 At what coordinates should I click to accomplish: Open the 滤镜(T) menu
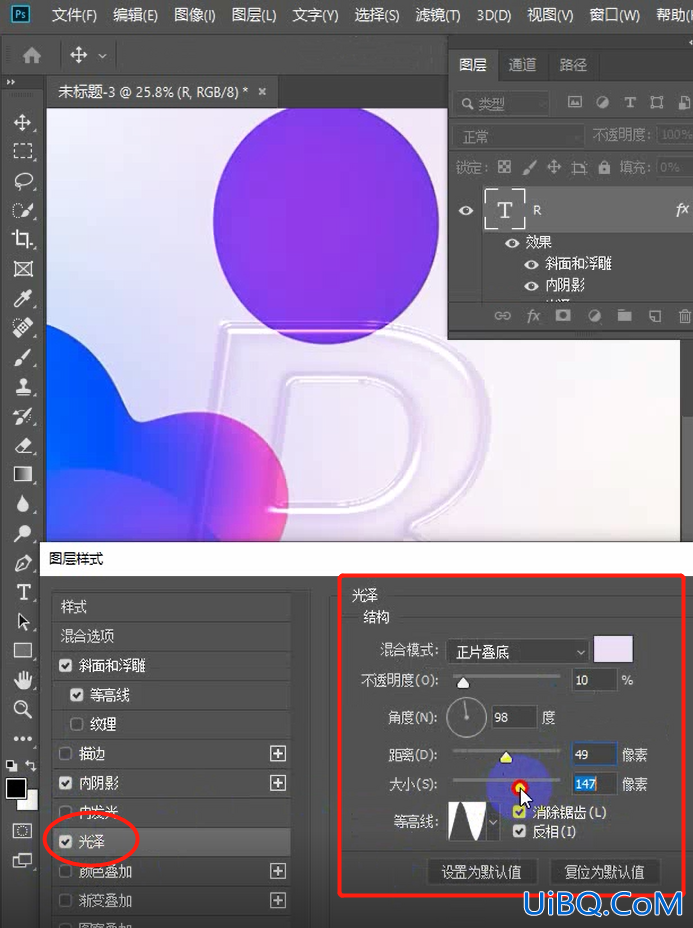tap(437, 15)
